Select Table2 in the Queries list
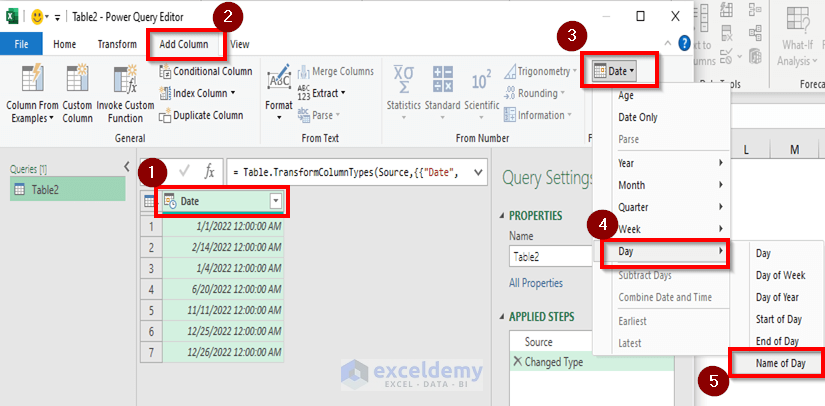Image resolution: width=825 pixels, height=406 pixels. (68, 189)
